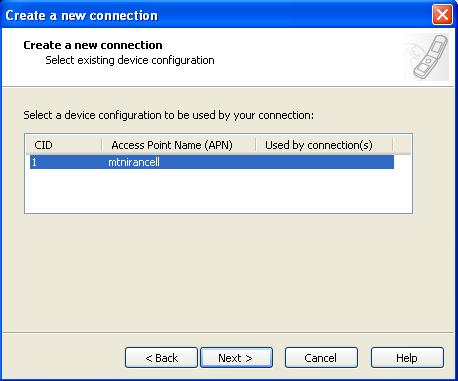Sort by Access Point Name (APN) header

click(179, 145)
